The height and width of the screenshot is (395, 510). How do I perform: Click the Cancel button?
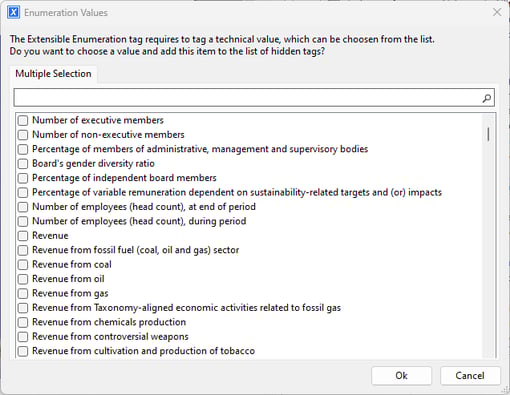(x=470, y=376)
